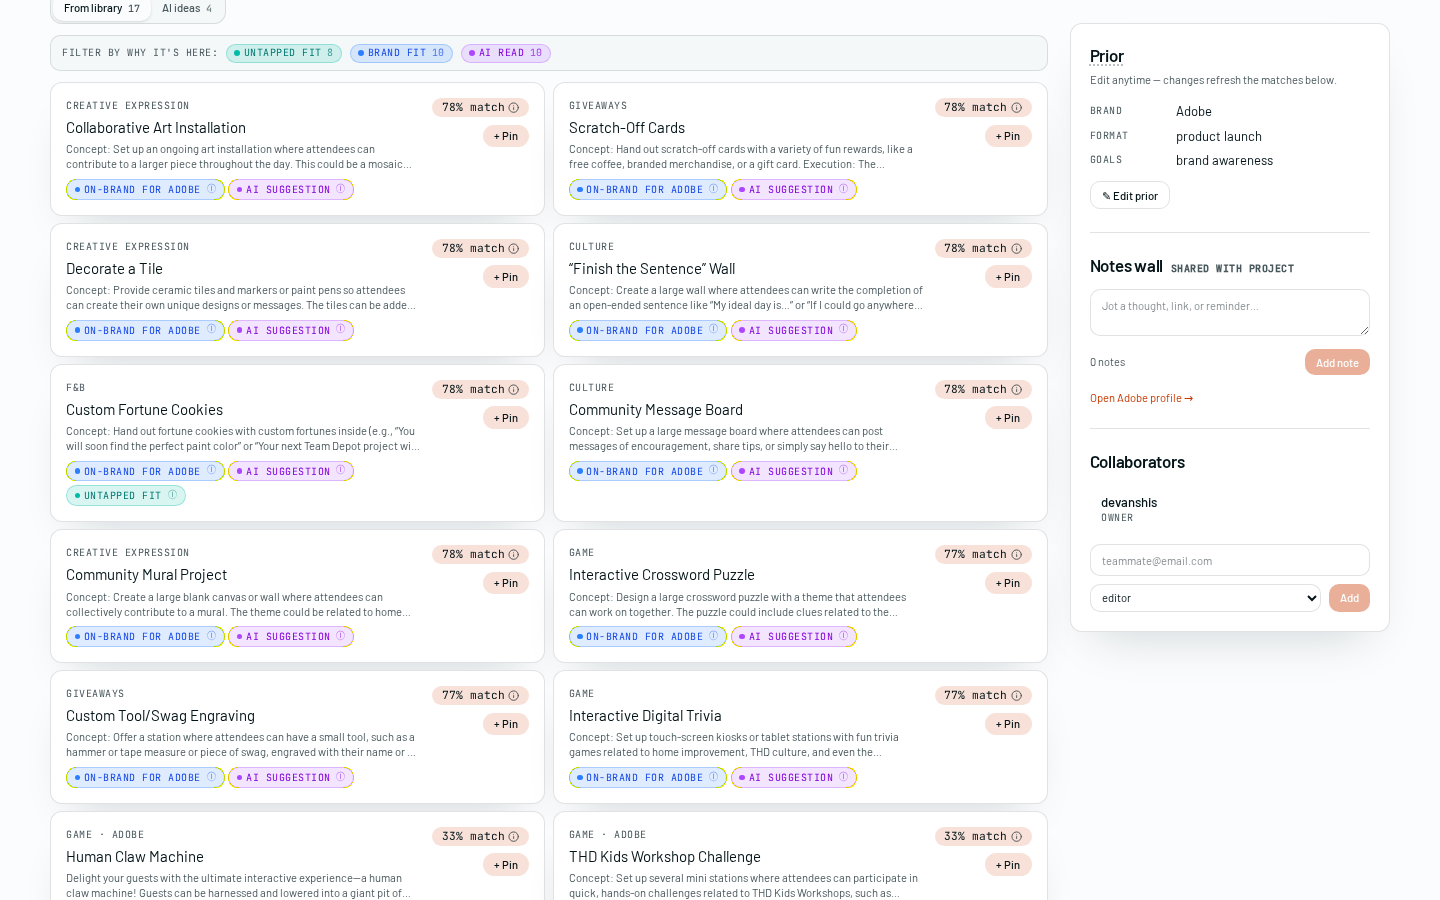Show match info icon for Decorate a Tile

[x=514, y=249]
